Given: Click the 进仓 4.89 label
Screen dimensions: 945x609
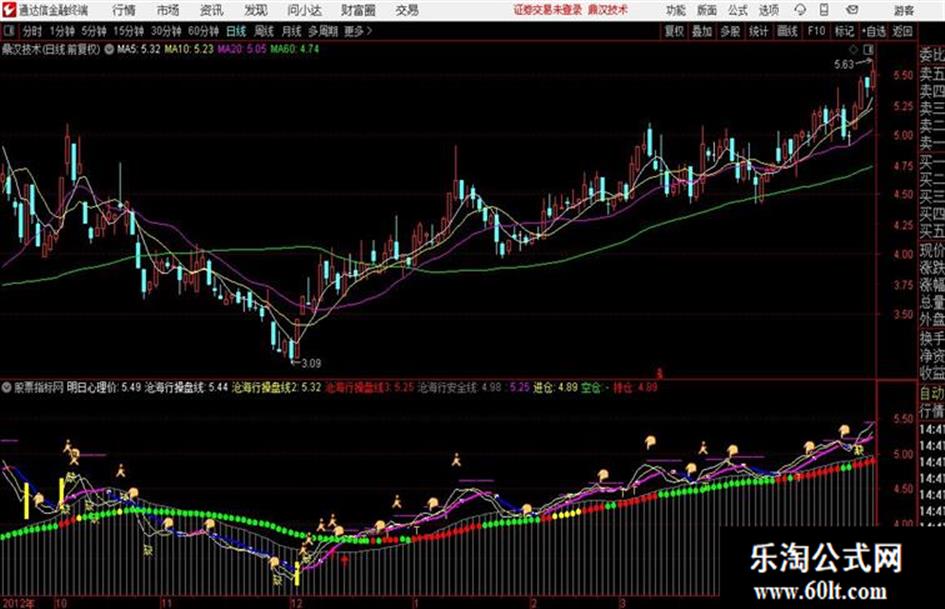Looking at the screenshot, I should [555, 387].
